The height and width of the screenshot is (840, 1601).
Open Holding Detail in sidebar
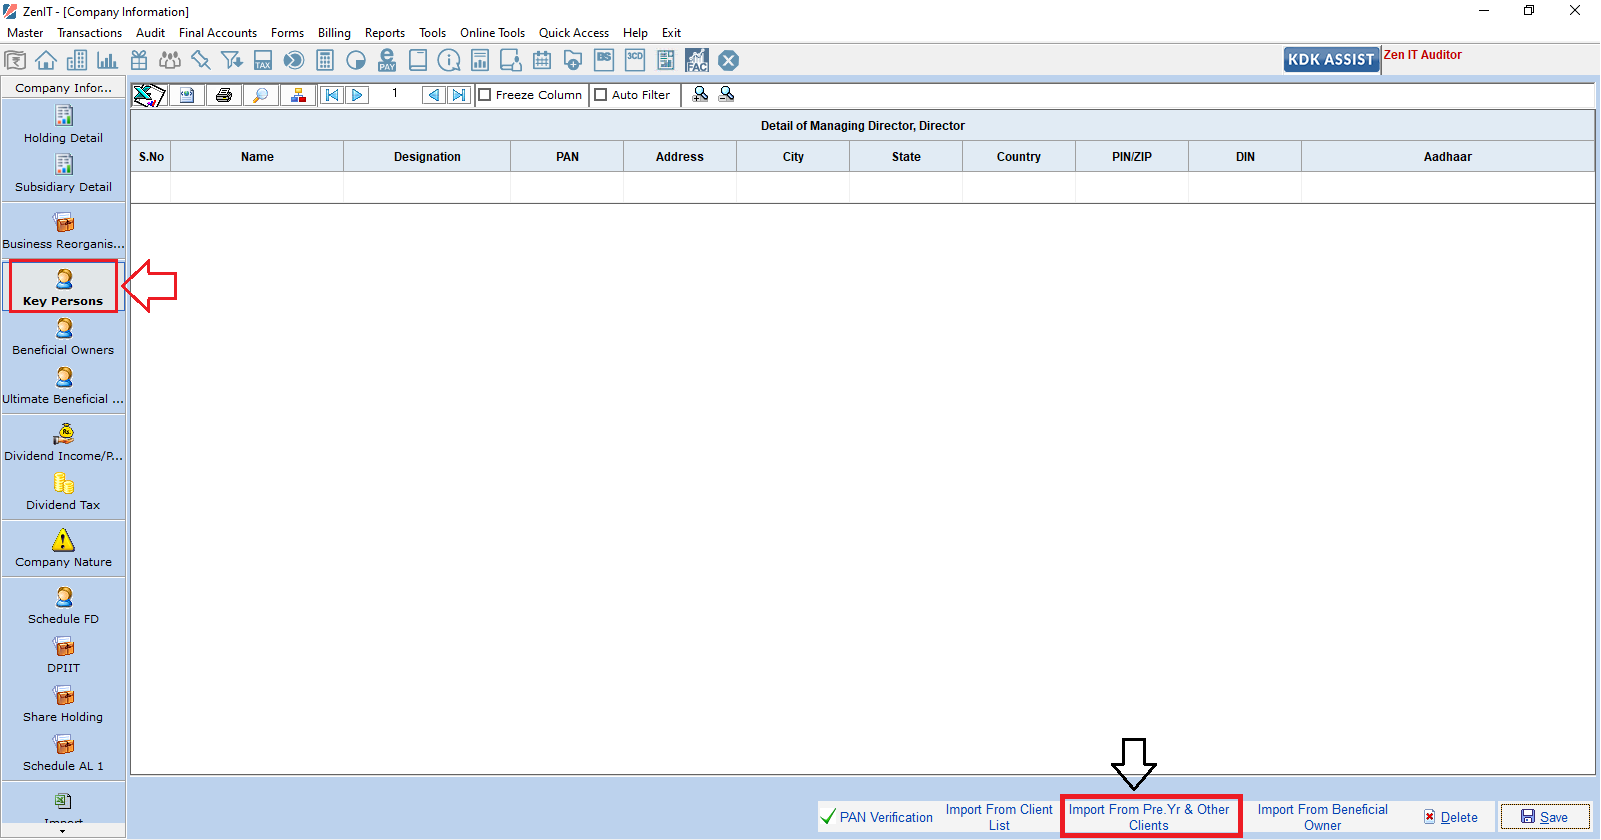pyautogui.click(x=63, y=125)
